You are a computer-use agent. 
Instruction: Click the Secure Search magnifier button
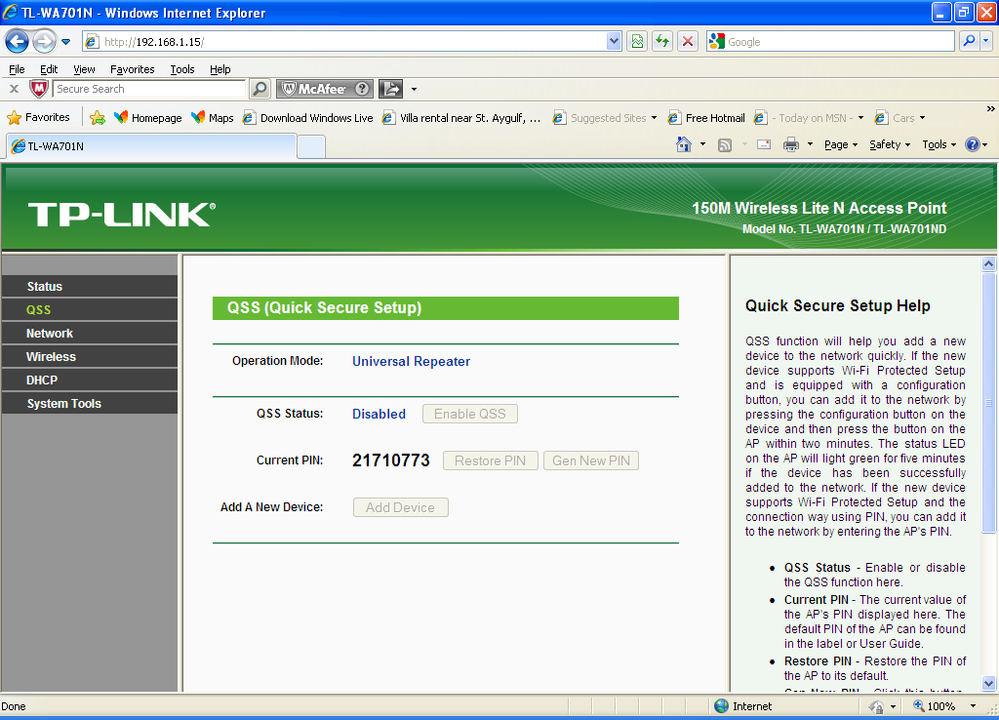click(x=259, y=89)
